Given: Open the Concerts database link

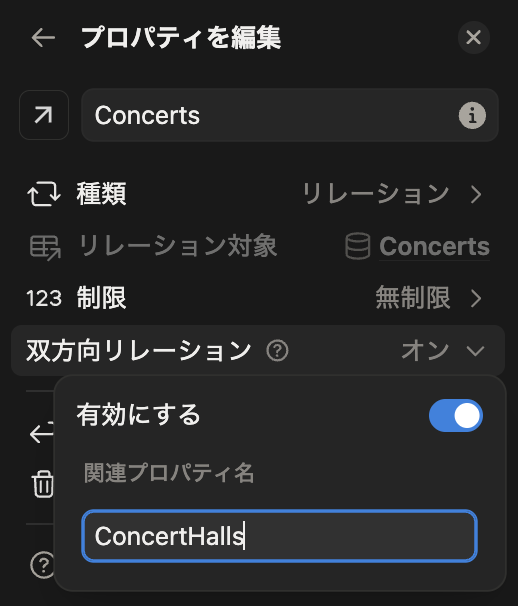Looking at the screenshot, I should coord(434,246).
